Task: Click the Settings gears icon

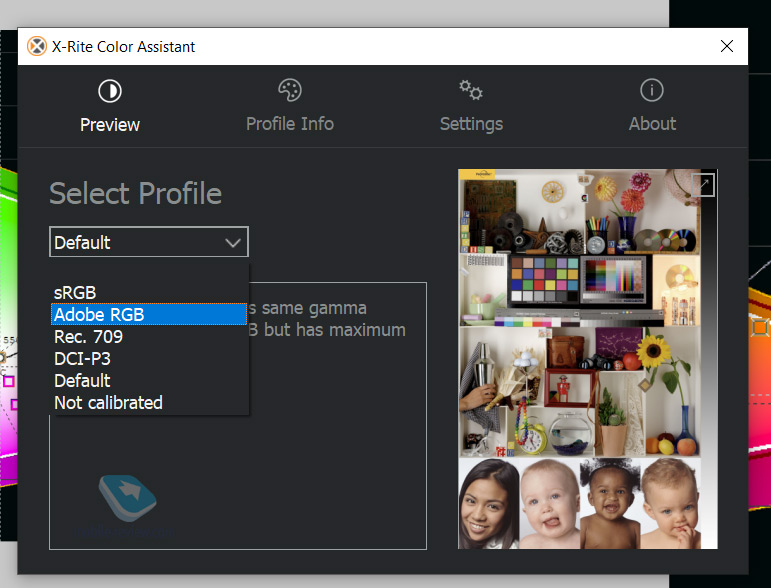Action: [x=471, y=90]
